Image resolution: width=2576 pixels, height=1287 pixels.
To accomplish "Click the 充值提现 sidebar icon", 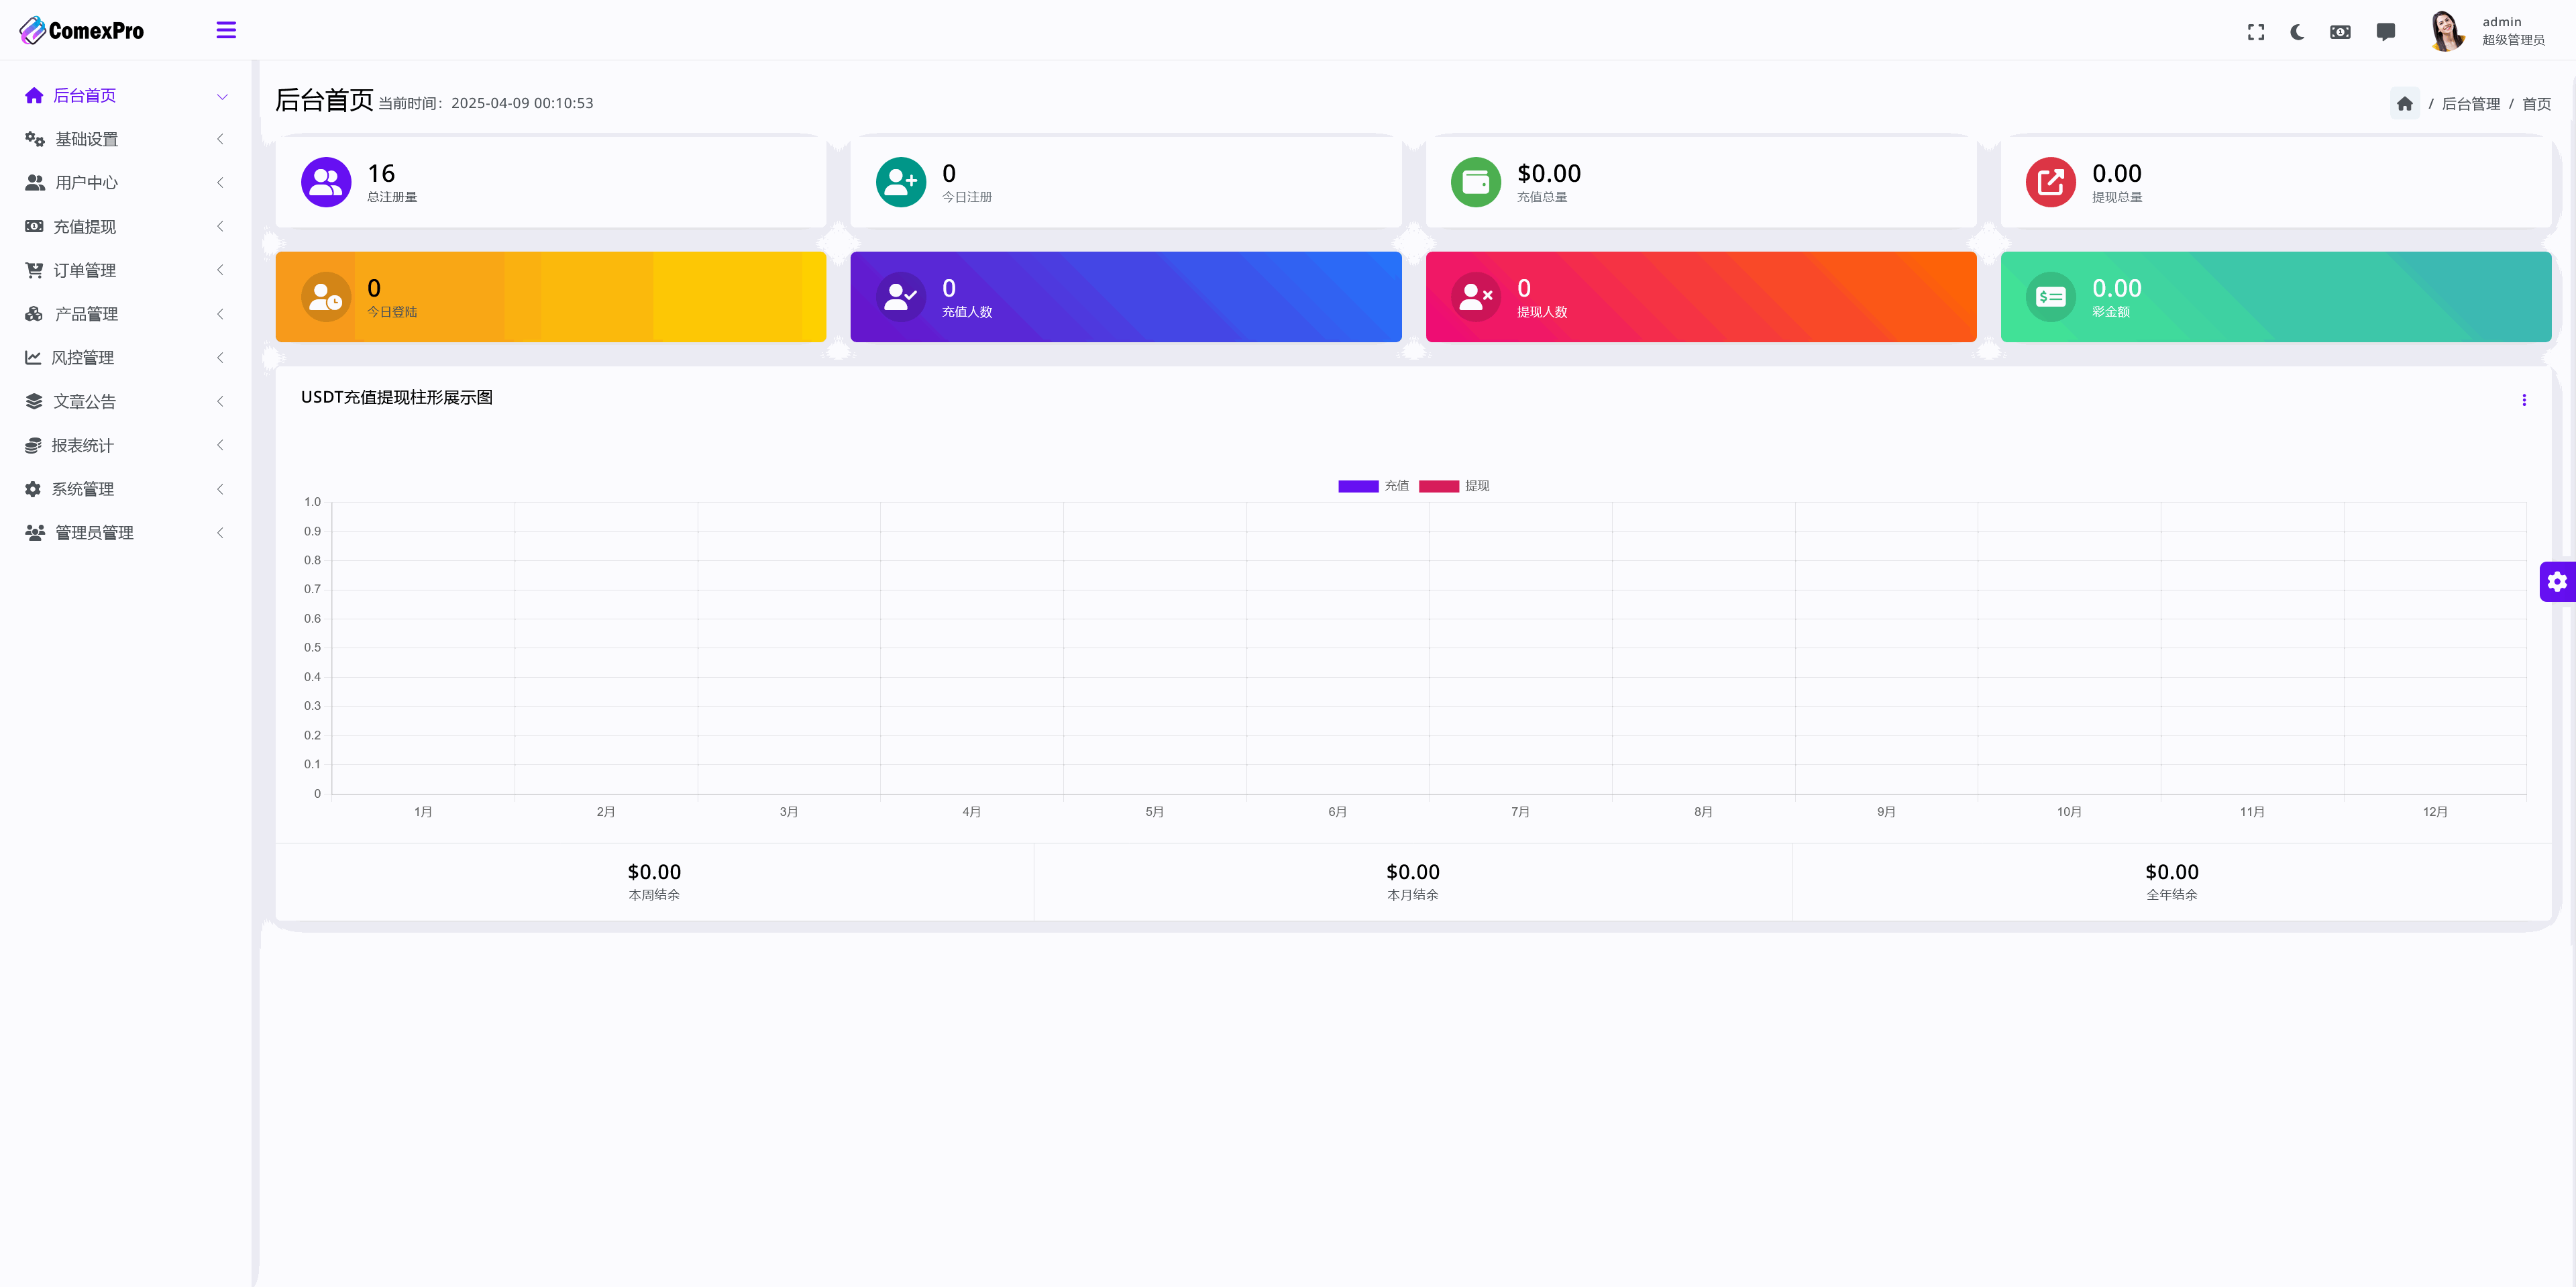I will coord(33,226).
